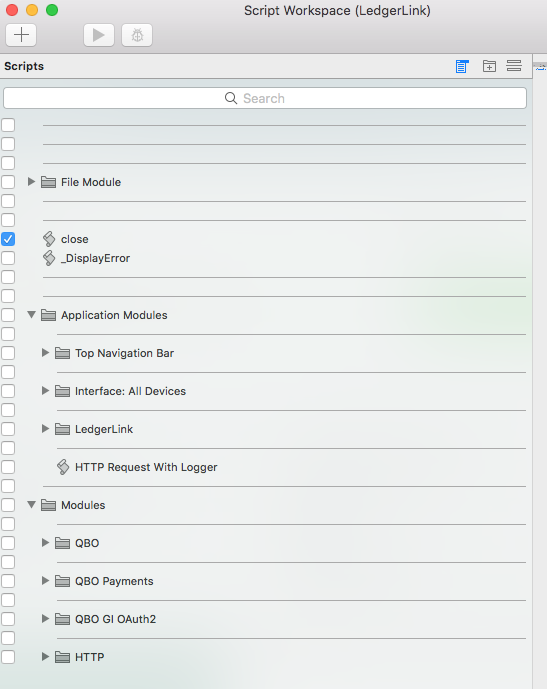The image size is (547, 689).
Task: Expand the QBO GI OAuth2 folder
Action: [45, 619]
